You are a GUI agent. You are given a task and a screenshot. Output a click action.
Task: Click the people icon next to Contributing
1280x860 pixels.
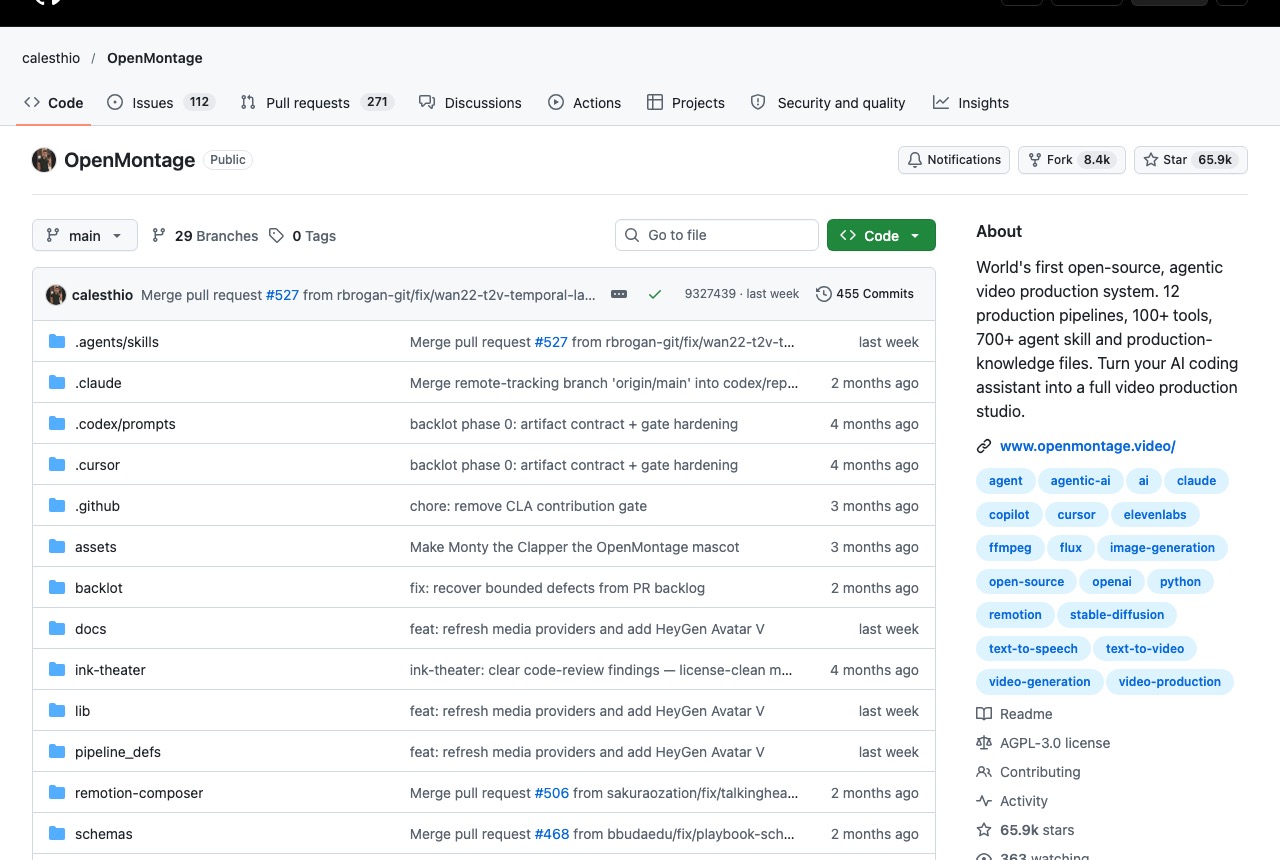[984, 772]
